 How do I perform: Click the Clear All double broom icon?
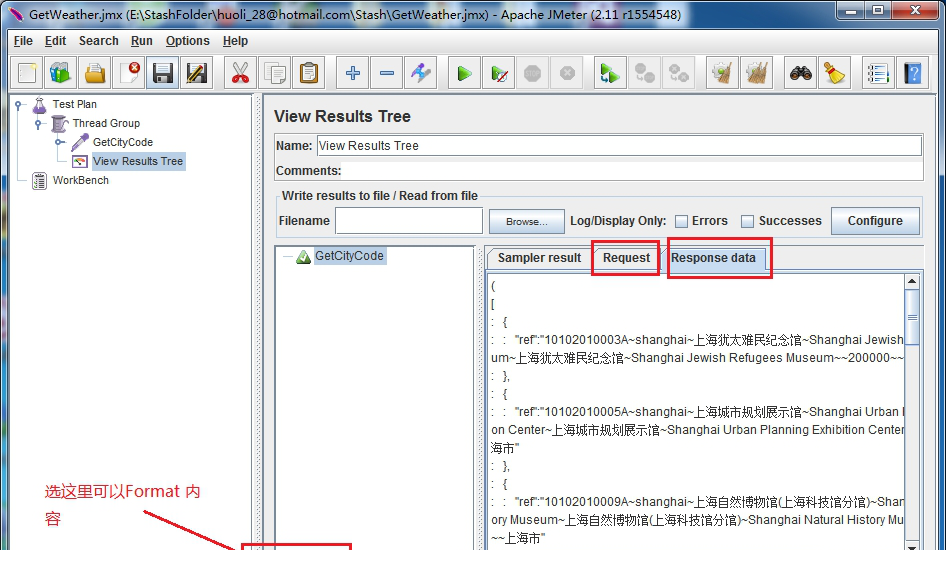(x=757, y=74)
